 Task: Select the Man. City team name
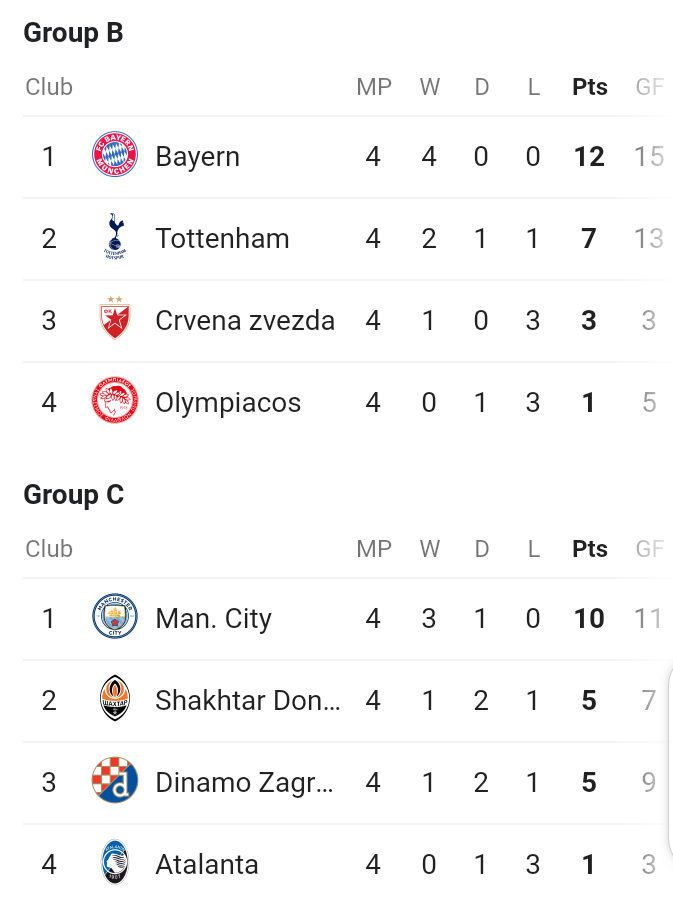[214, 619]
